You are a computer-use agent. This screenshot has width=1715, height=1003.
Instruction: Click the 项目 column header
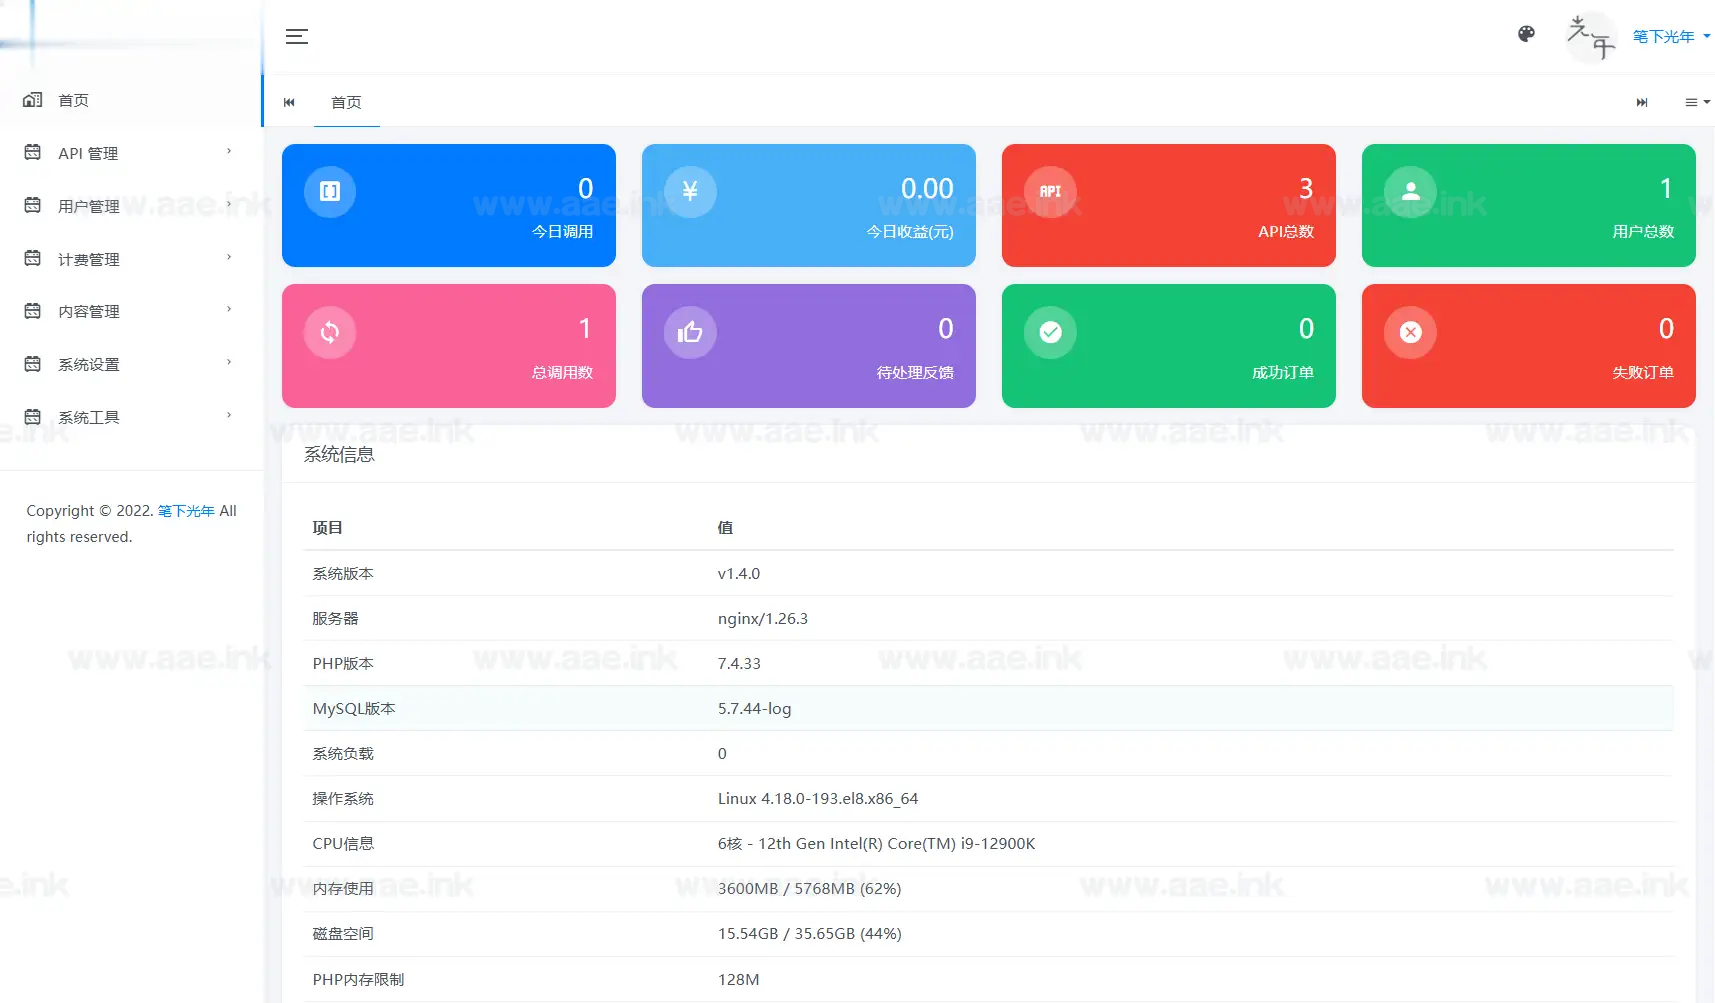[327, 528]
